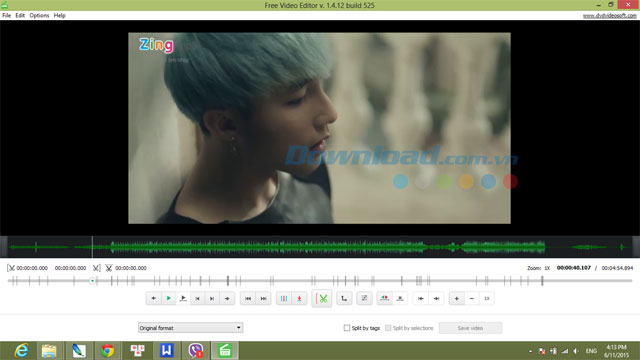Open the www.dvdvideosoft.com link
The height and width of the screenshot is (360, 640).
609,16
